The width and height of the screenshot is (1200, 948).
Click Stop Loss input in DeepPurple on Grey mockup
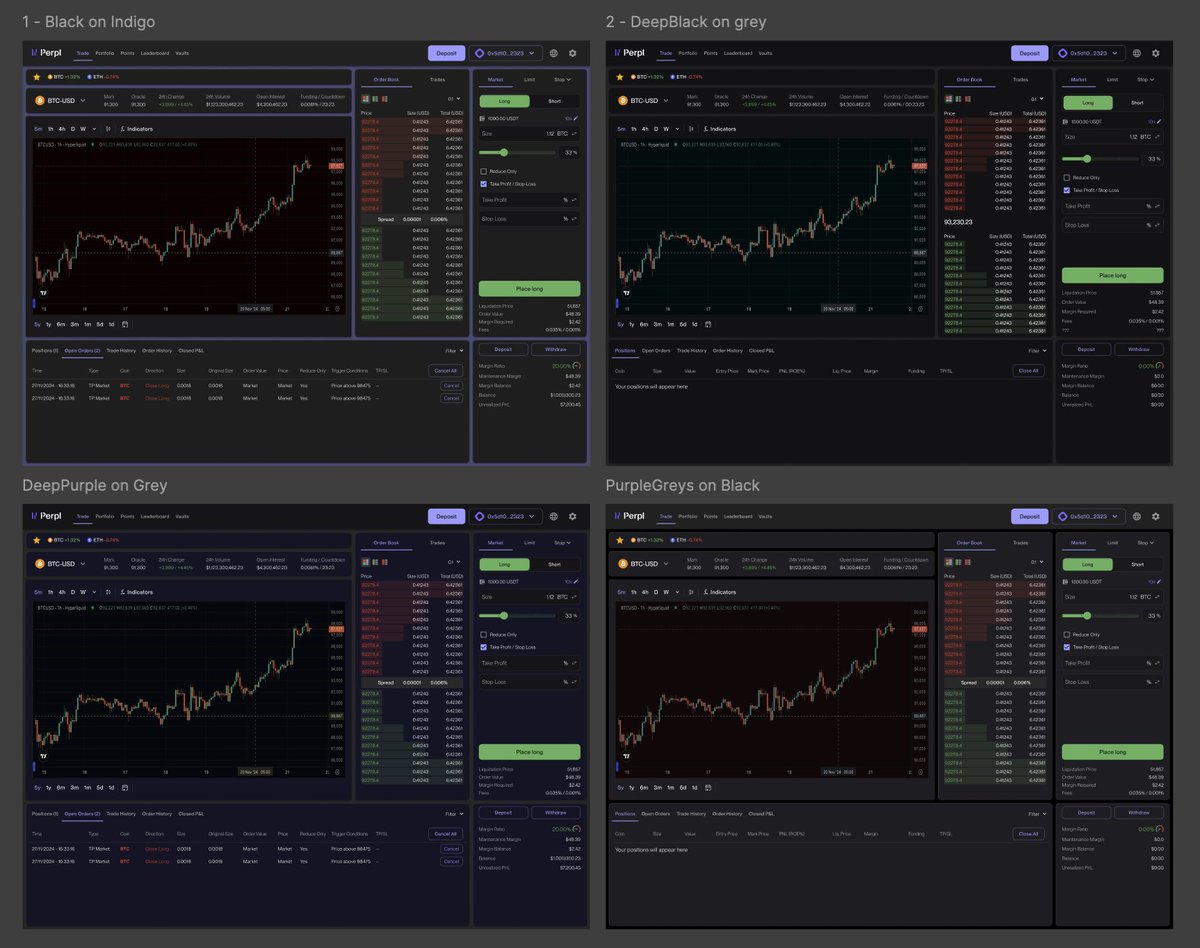pos(529,682)
